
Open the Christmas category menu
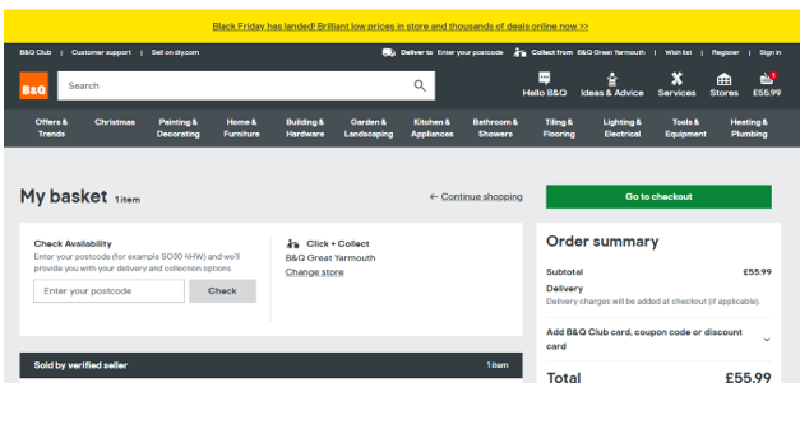(115, 123)
